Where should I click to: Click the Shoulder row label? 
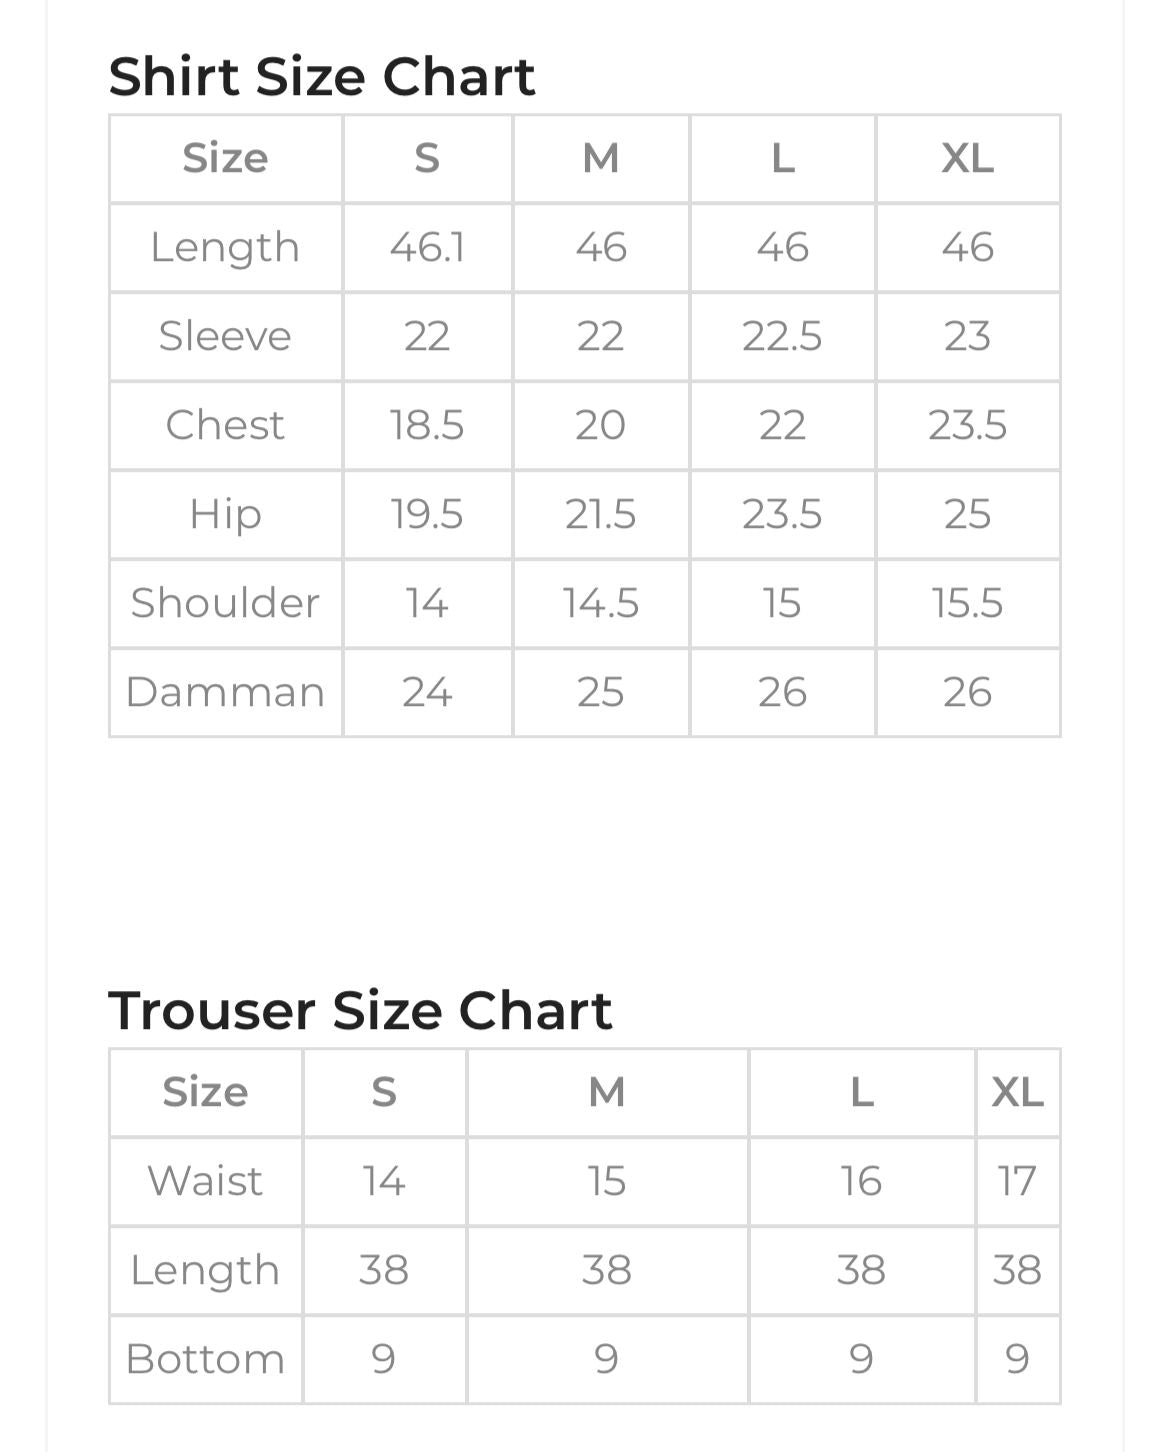point(225,603)
